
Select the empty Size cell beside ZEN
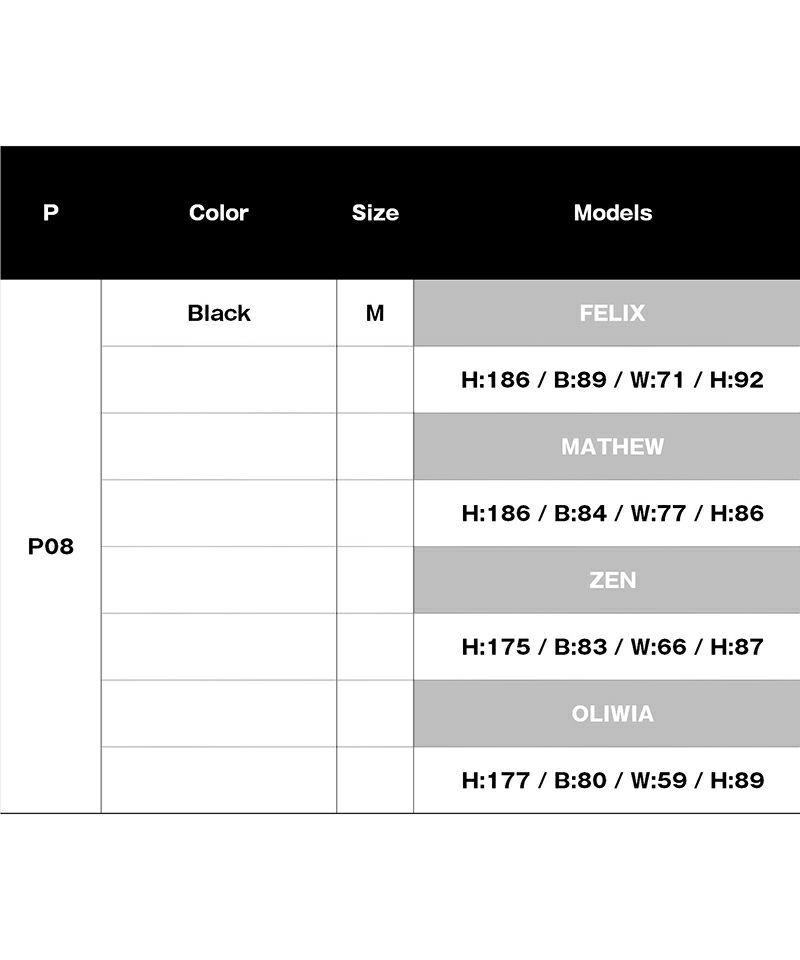pyautogui.click(x=375, y=580)
